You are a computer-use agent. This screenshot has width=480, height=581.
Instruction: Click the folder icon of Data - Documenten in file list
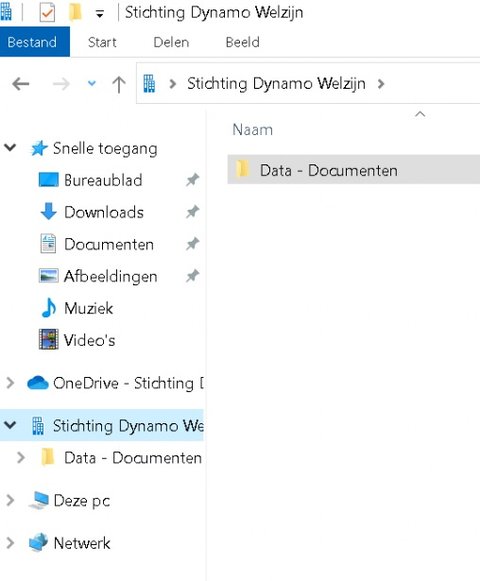(x=243, y=169)
